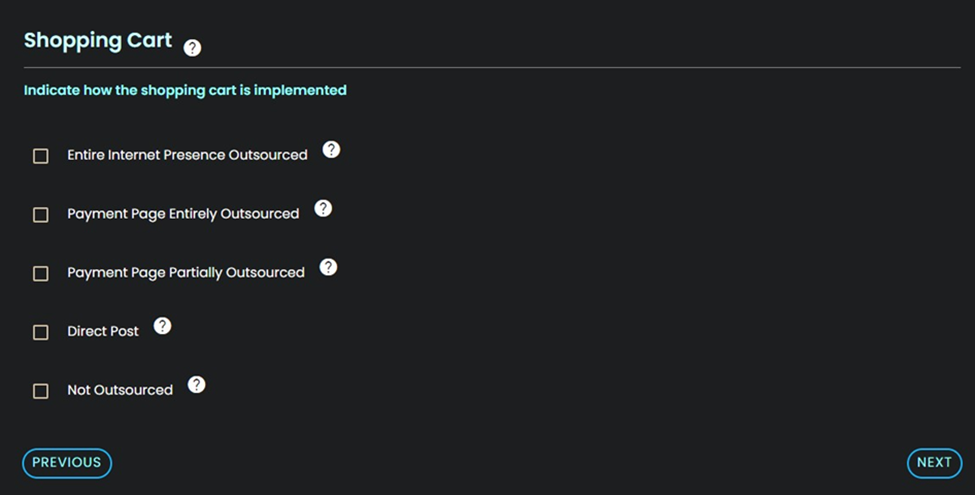Click the 'Payment Page Entirely Outsourced' label text
This screenshot has width=975, height=495.
(x=183, y=214)
